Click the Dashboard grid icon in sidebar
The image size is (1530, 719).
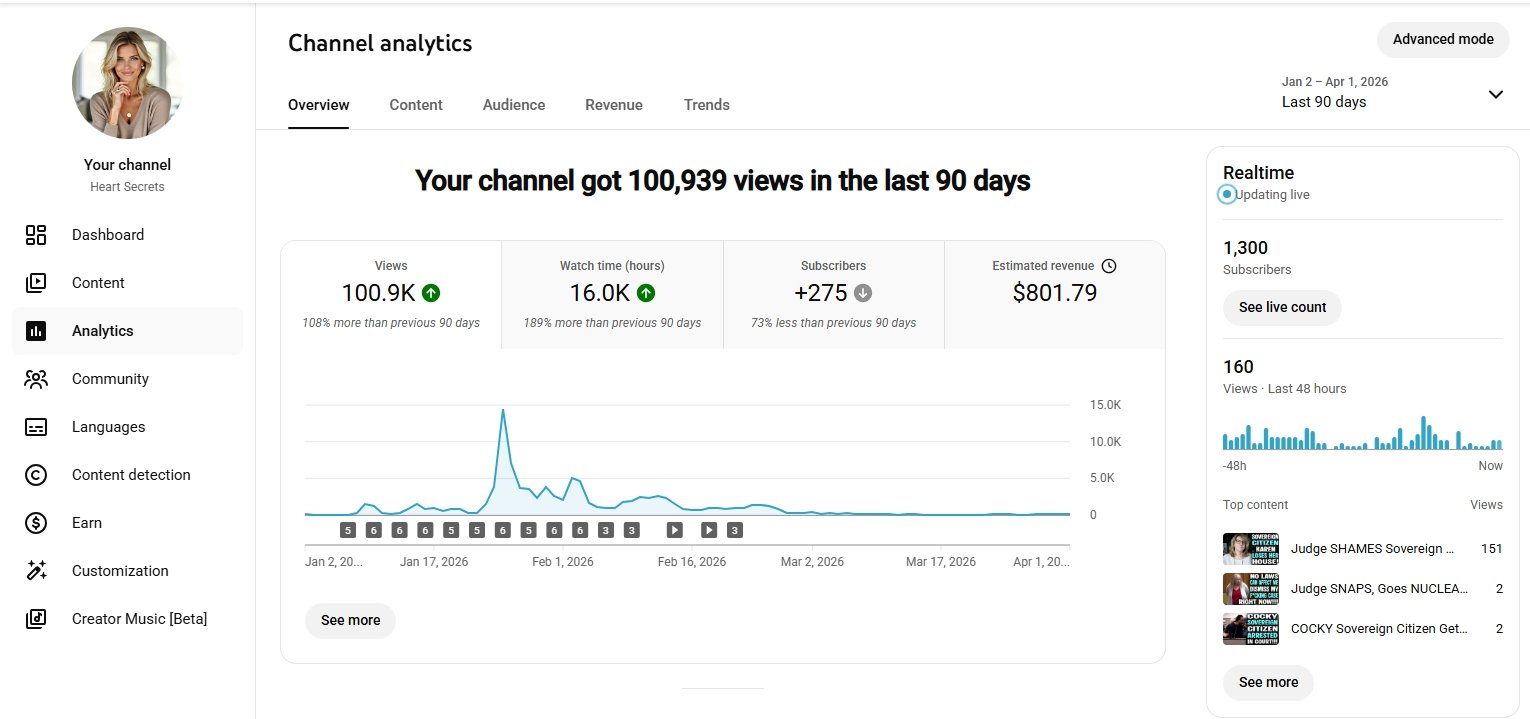36,235
